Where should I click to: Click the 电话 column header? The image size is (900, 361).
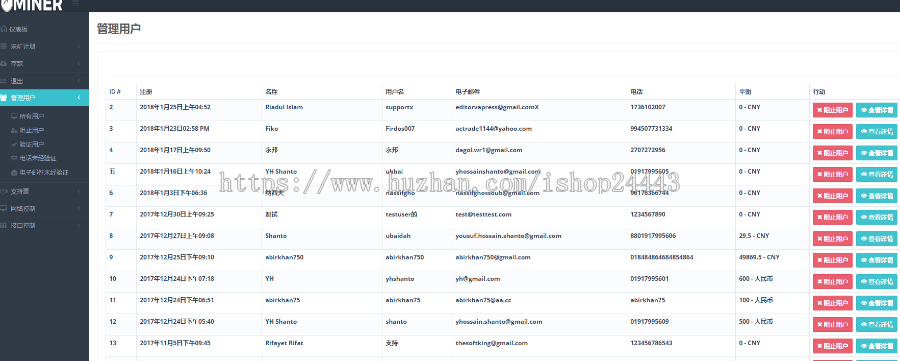[637, 92]
